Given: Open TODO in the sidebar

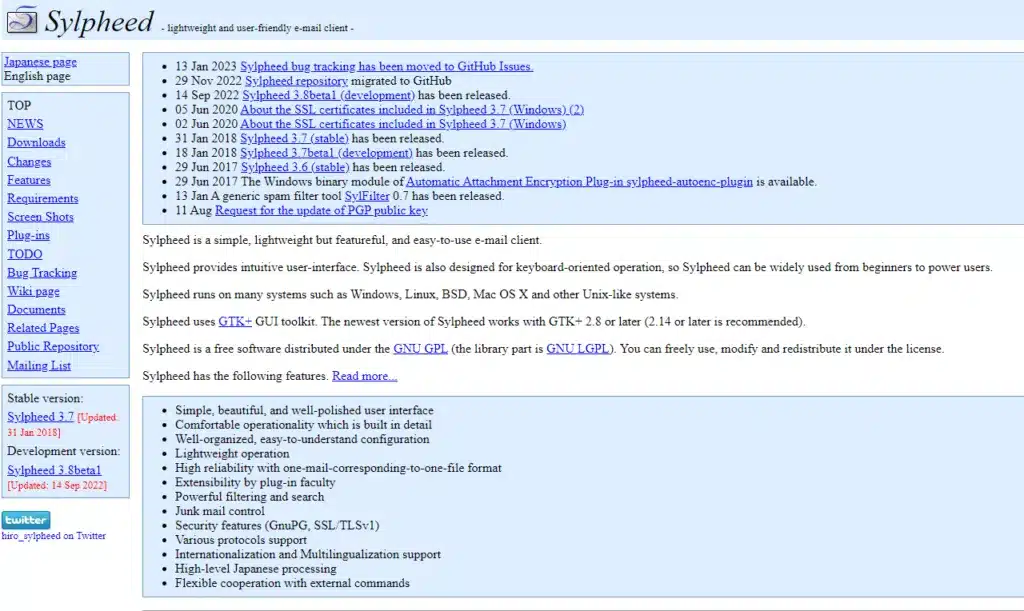Looking at the screenshot, I should point(25,254).
